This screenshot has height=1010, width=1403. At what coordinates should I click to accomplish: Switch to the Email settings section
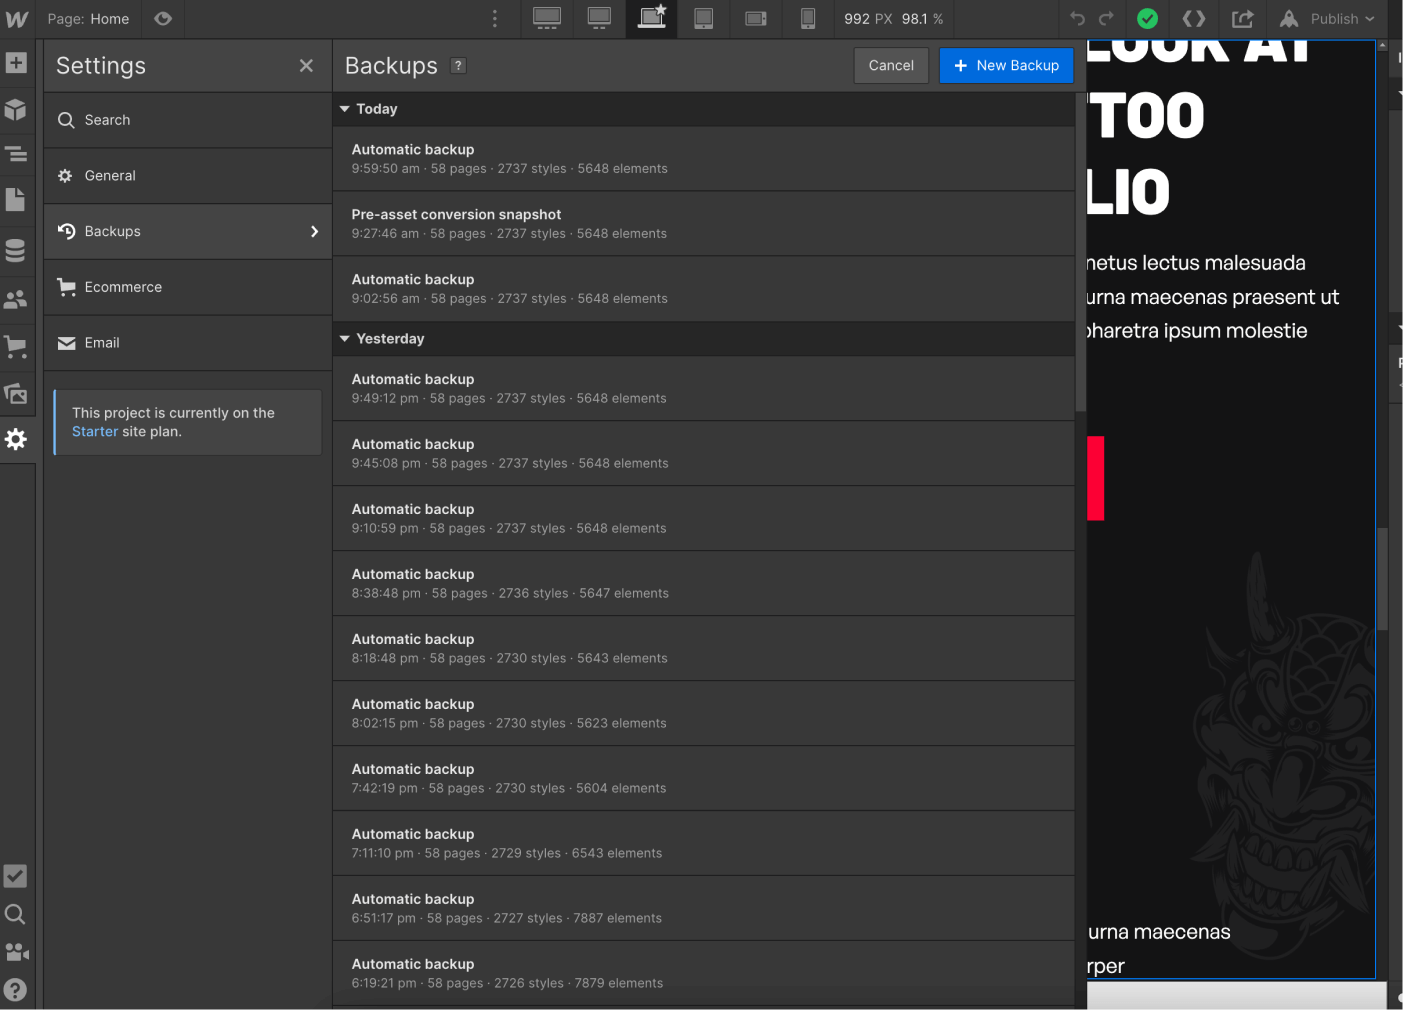tap(102, 343)
